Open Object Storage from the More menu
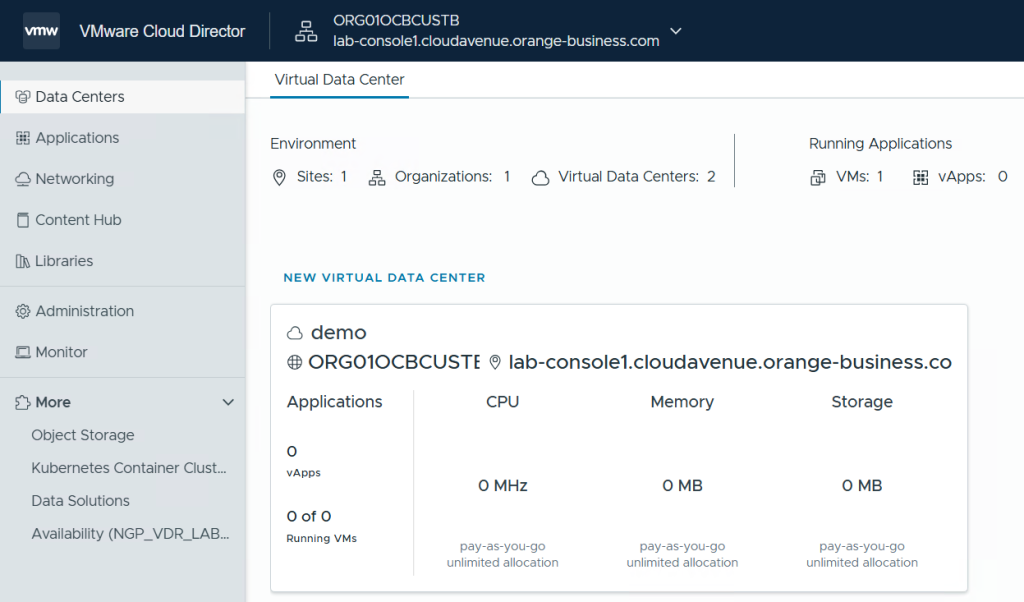 [83, 435]
